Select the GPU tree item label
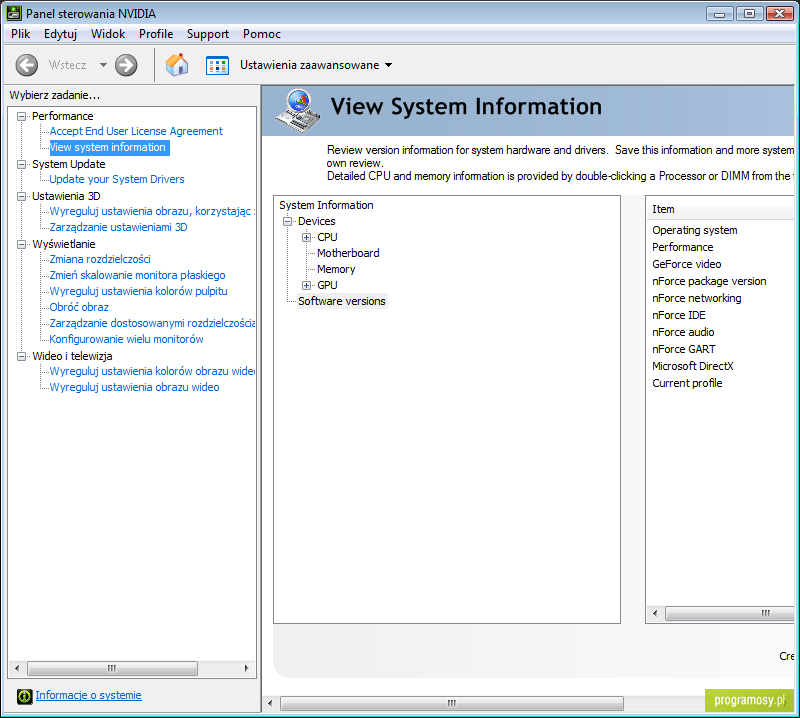Image resolution: width=800 pixels, height=718 pixels. 327,285
